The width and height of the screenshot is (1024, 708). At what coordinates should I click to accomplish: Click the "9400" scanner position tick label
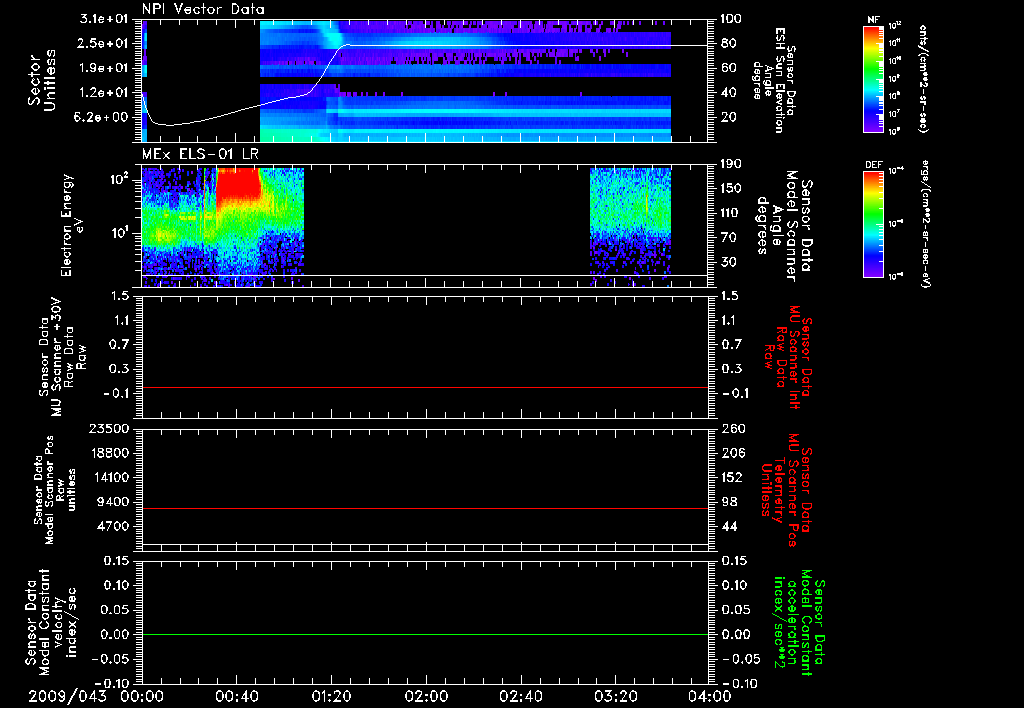[x=115, y=502]
